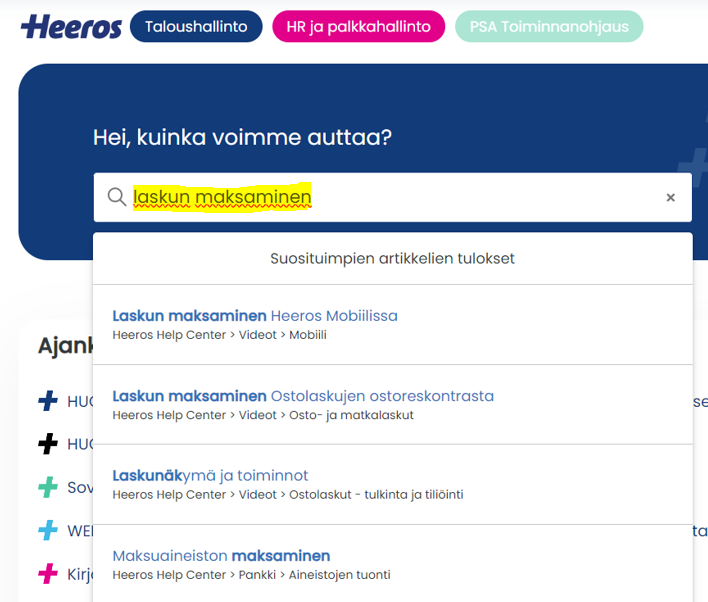Click breadcrumb text 'Heeros Help Center > Videot > Mobiili'

click(x=219, y=335)
